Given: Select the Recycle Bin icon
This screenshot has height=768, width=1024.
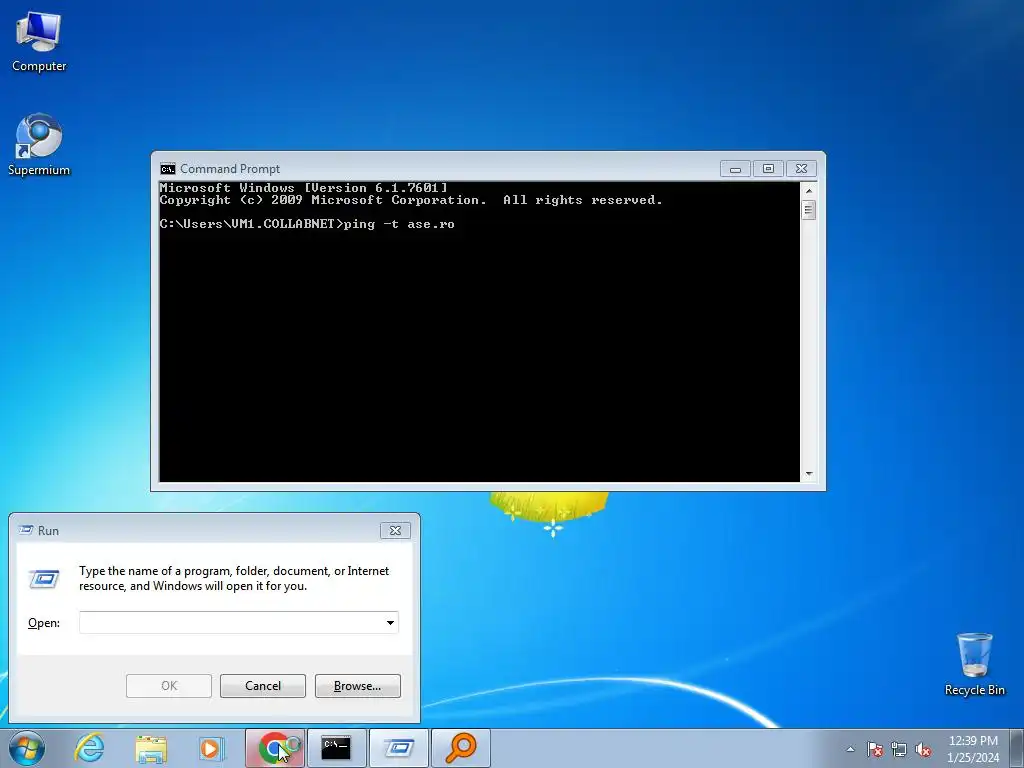Looking at the screenshot, I should click(974, 664).
